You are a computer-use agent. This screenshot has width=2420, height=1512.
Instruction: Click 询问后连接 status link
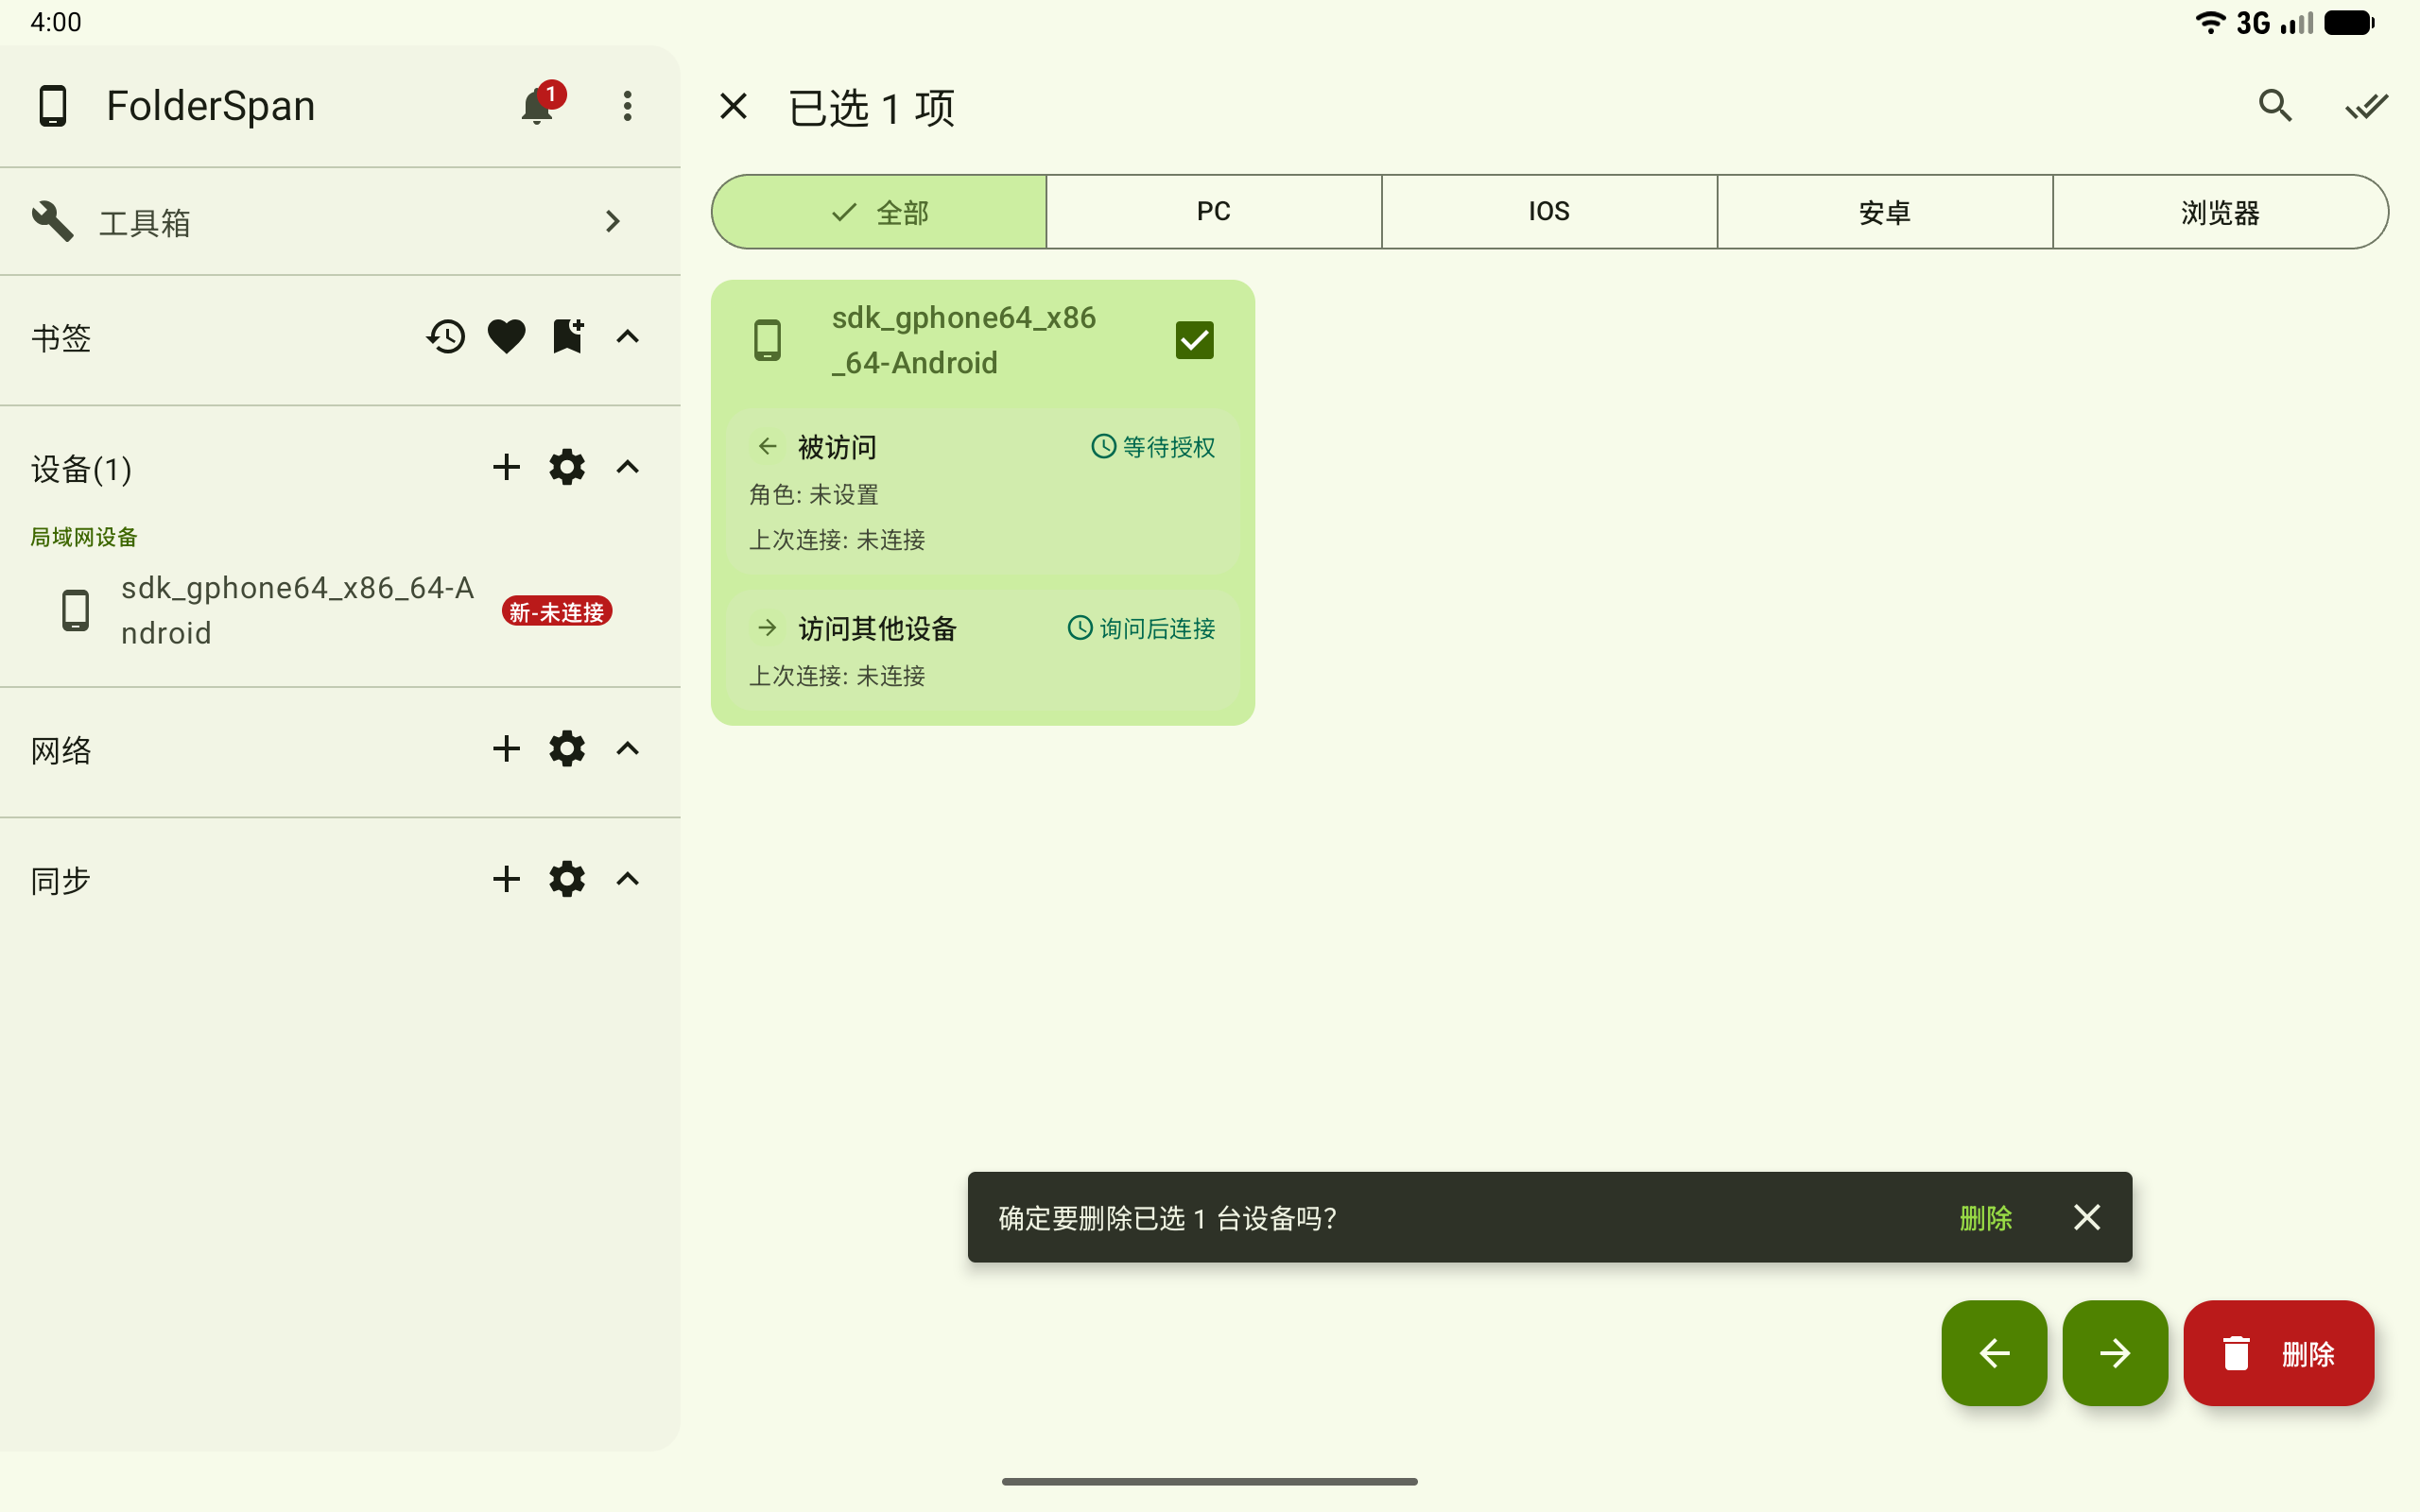click(1141, 628)
